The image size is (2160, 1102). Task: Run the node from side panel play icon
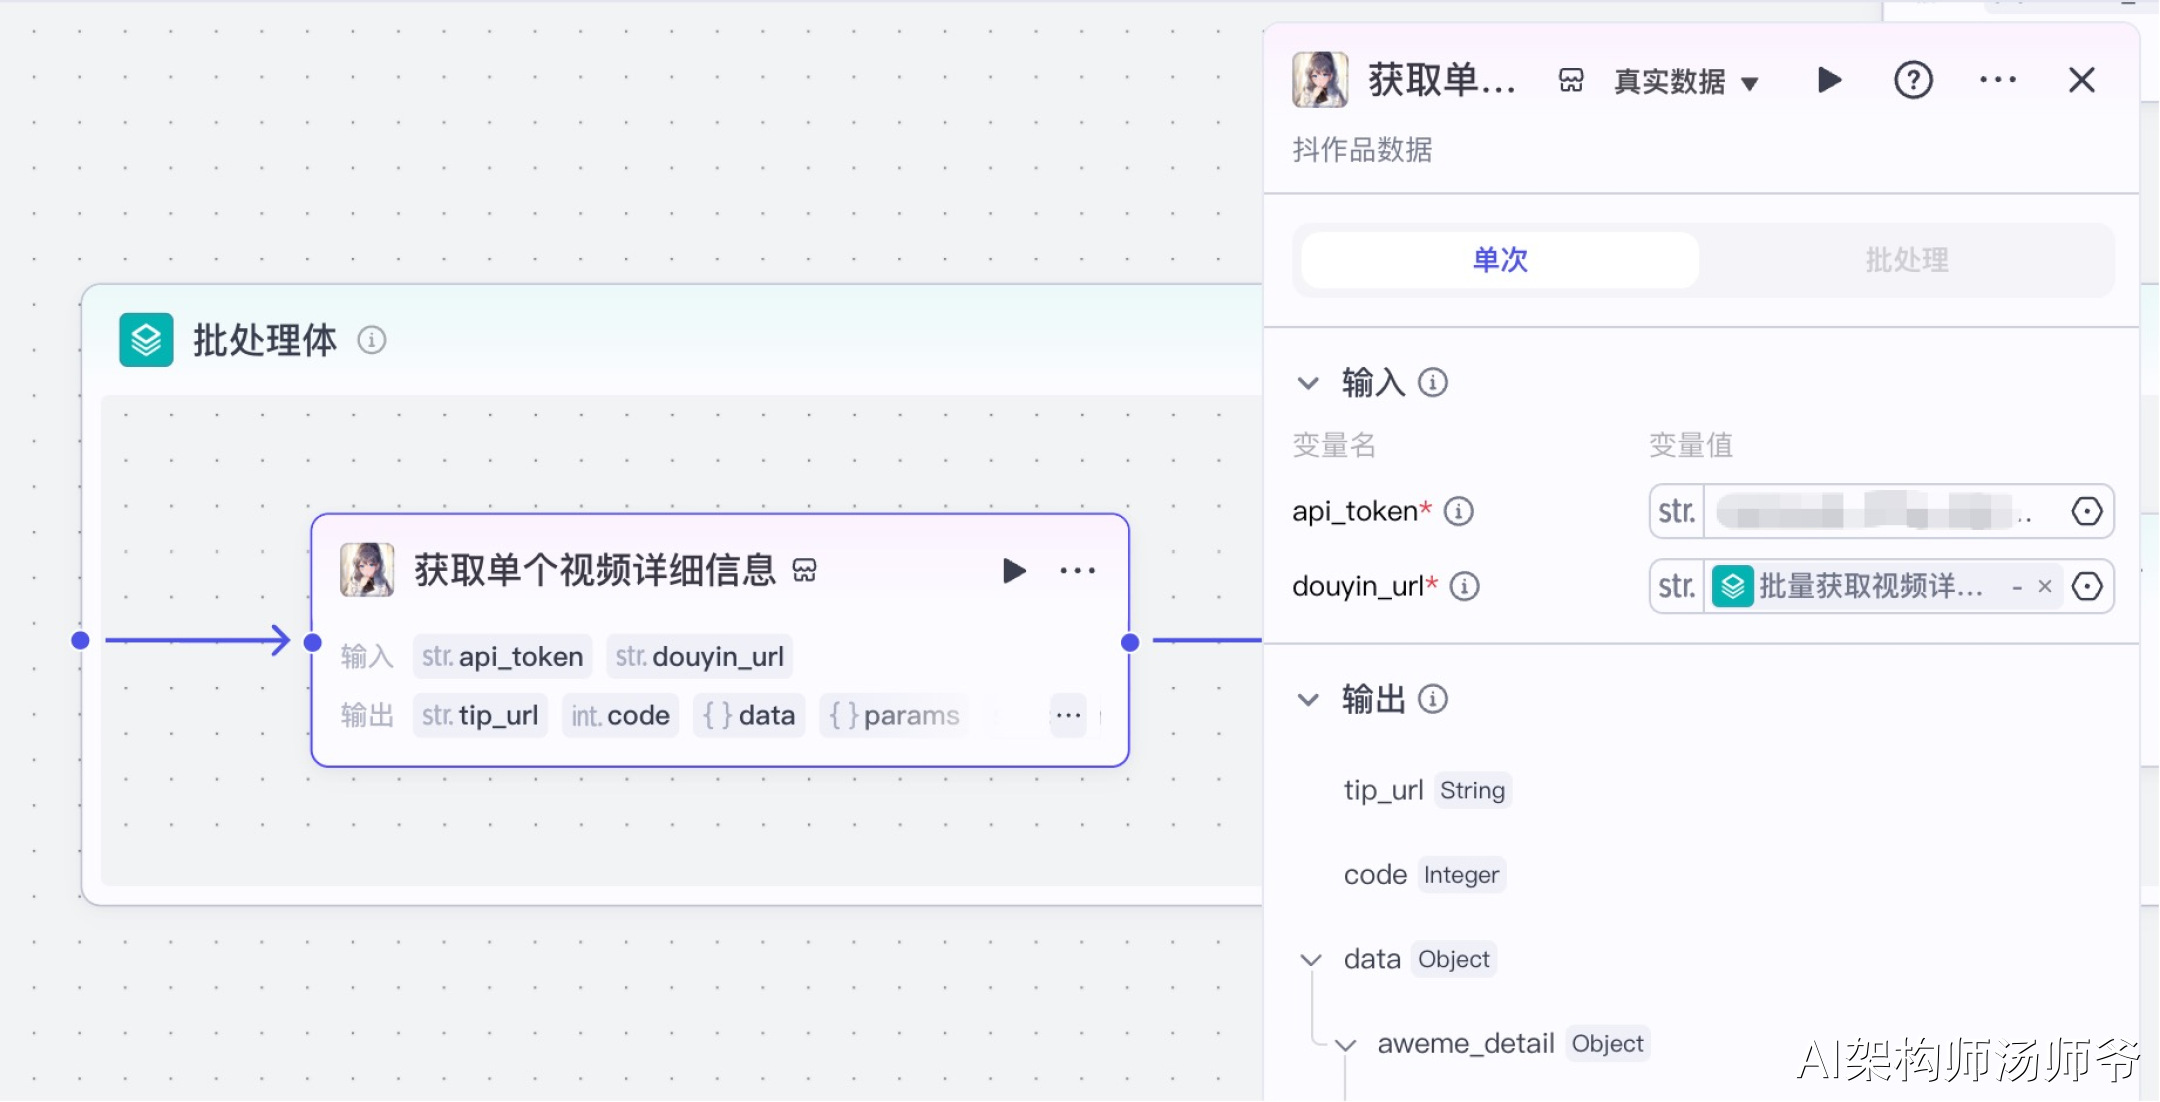[1829, 80]
